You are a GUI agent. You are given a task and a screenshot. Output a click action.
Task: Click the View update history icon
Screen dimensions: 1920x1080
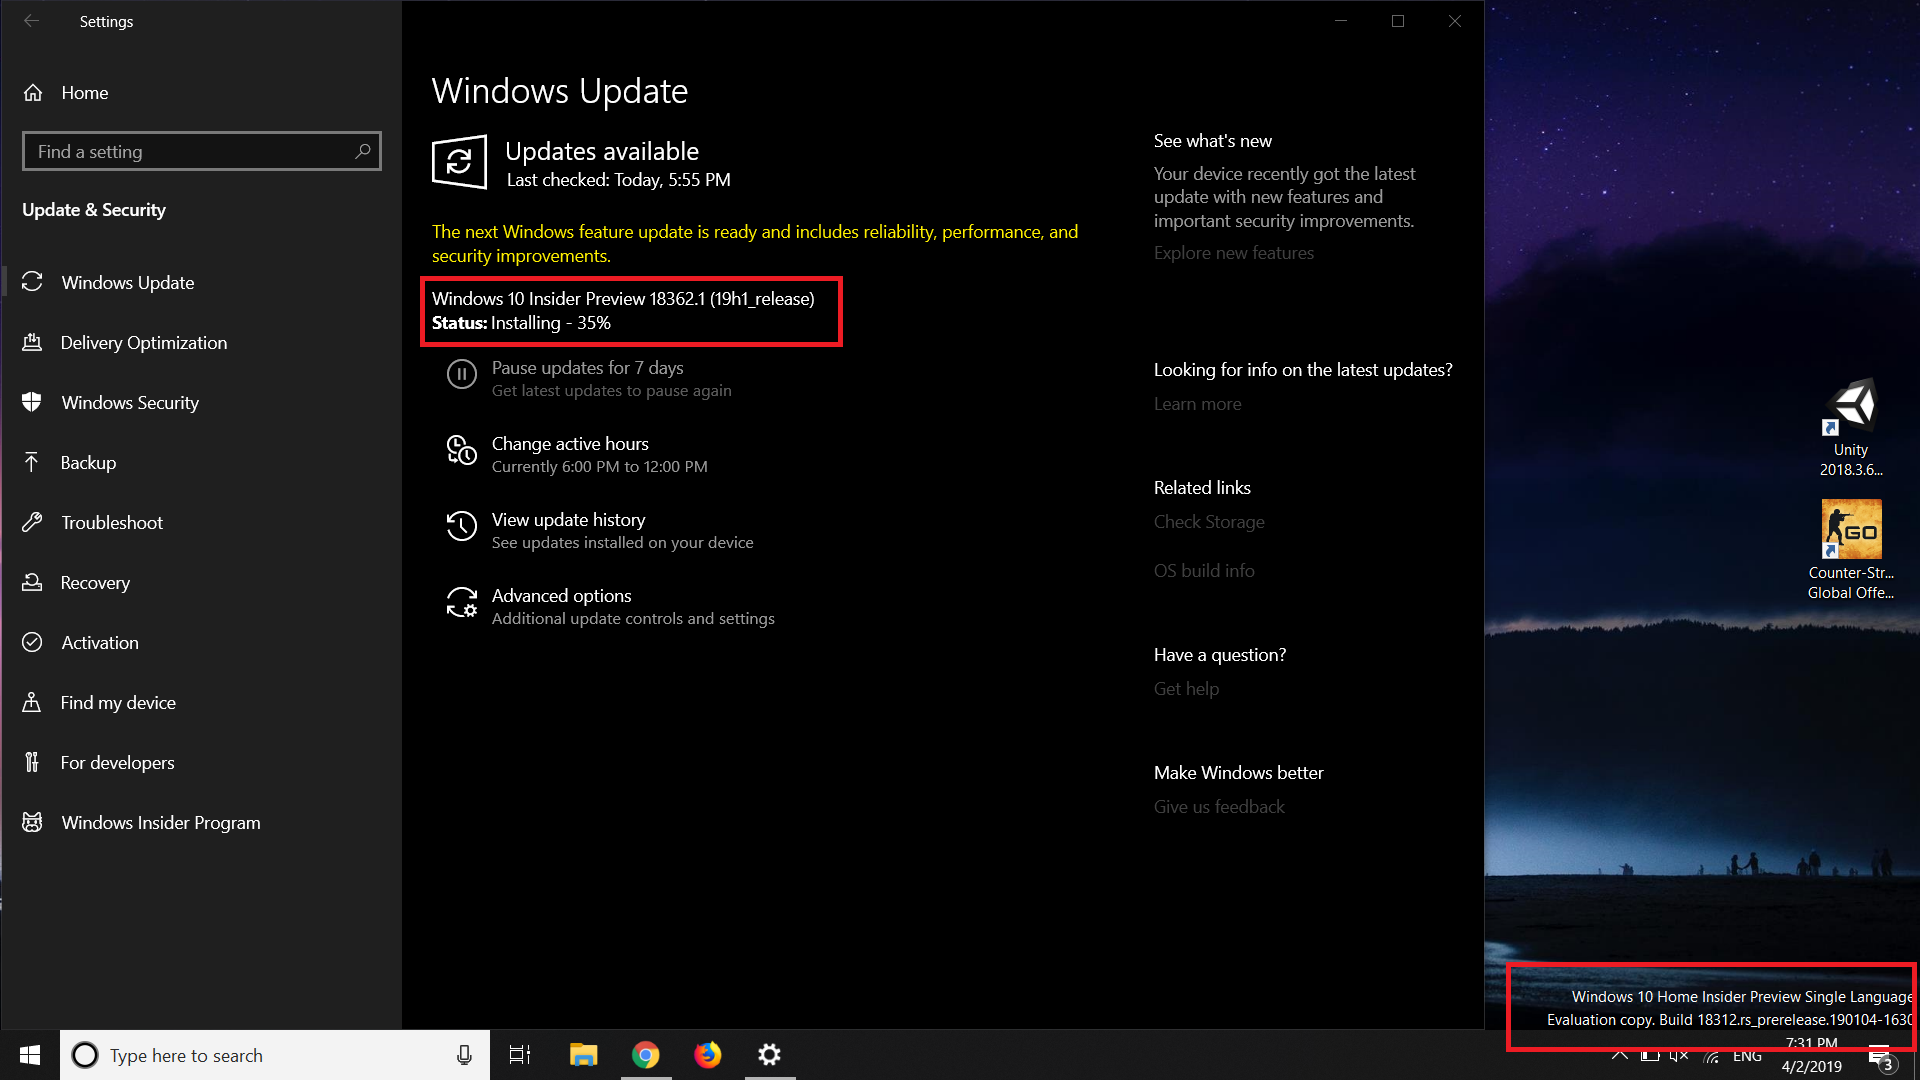click(461, 526)
